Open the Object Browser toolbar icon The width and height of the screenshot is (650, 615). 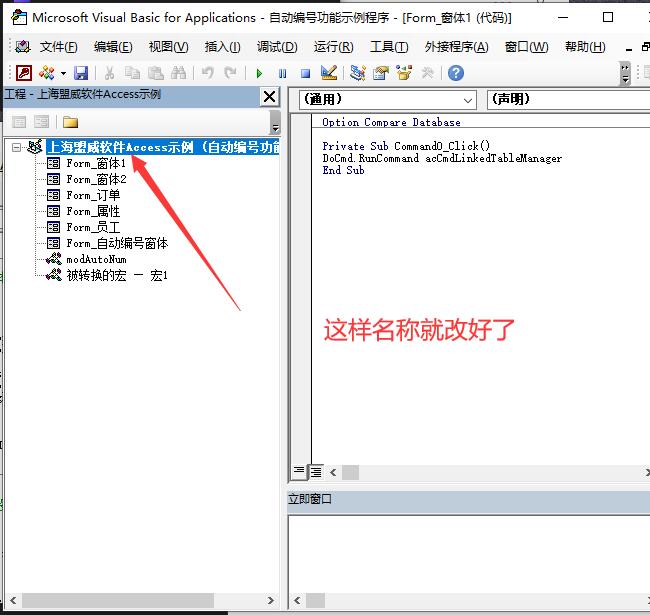[x=404, y=73]
